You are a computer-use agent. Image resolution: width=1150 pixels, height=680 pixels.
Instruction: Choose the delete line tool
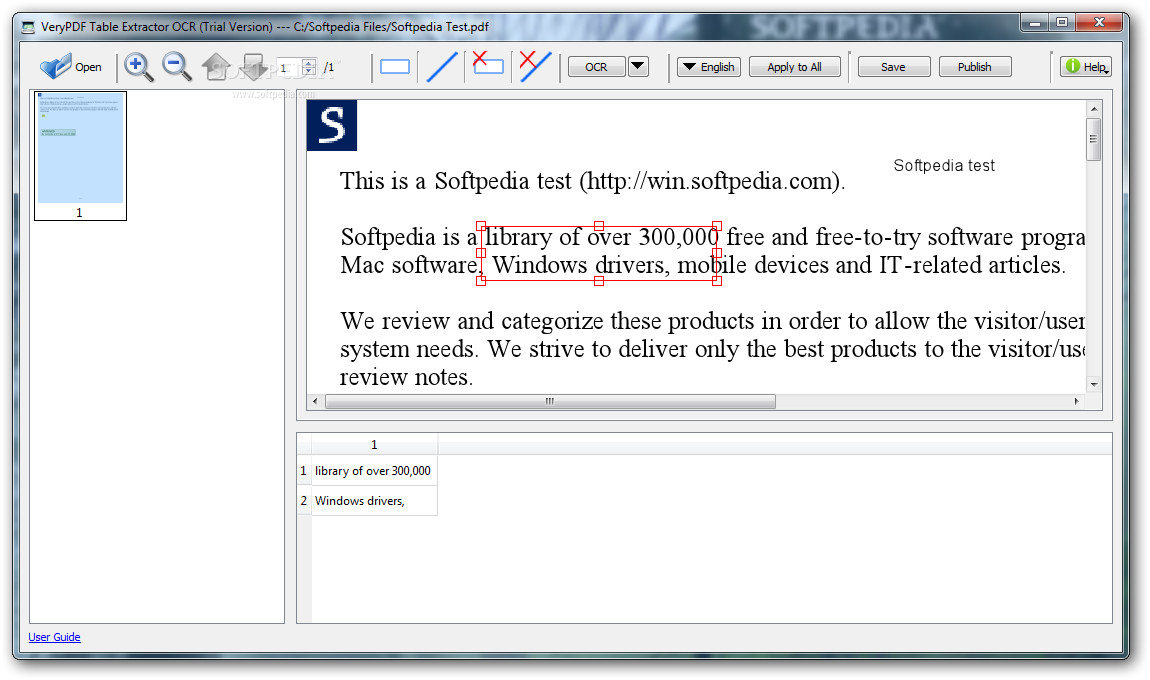coord(535,66)
